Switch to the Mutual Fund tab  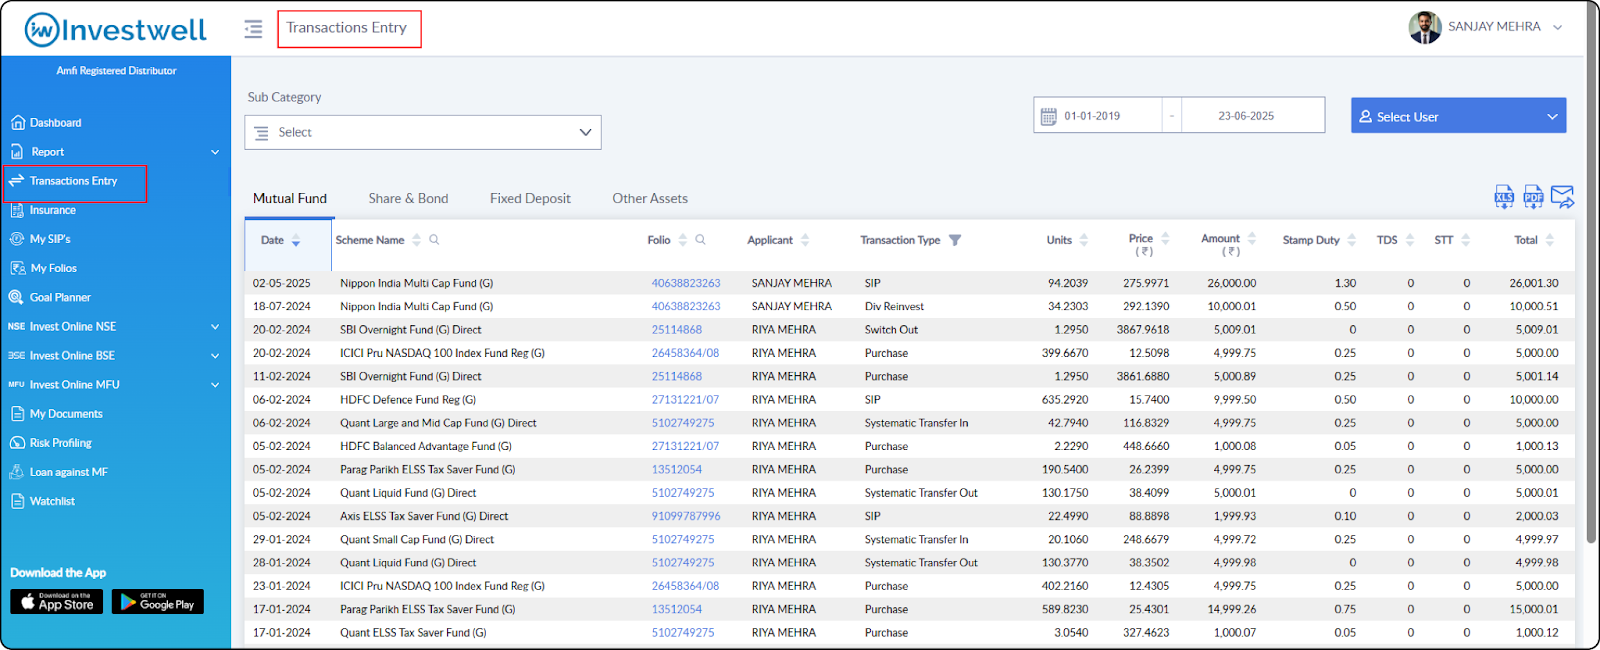point(290,198)
